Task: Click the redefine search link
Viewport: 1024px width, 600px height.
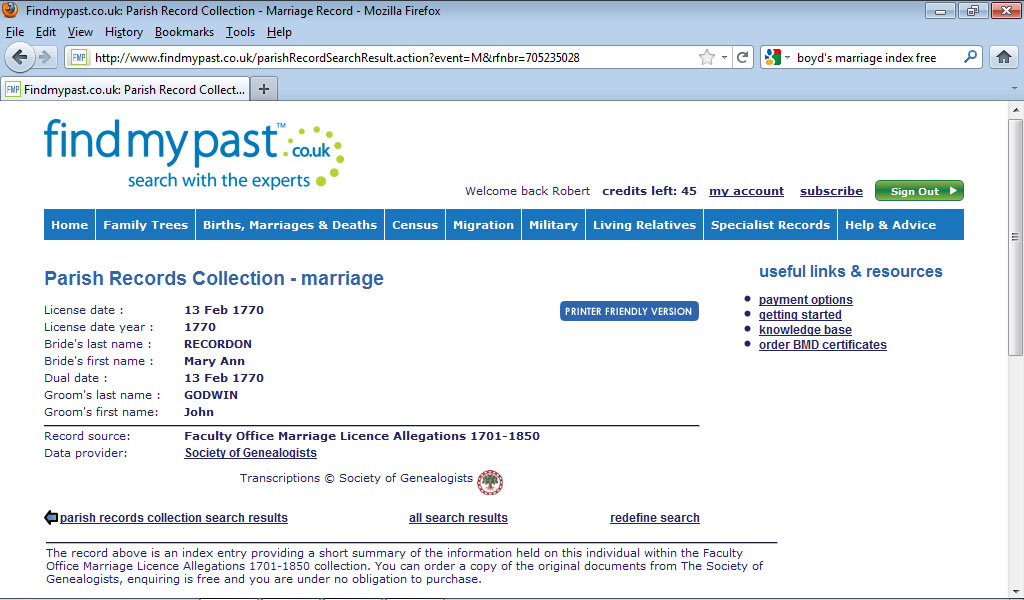Action: (x=655, y=518)
